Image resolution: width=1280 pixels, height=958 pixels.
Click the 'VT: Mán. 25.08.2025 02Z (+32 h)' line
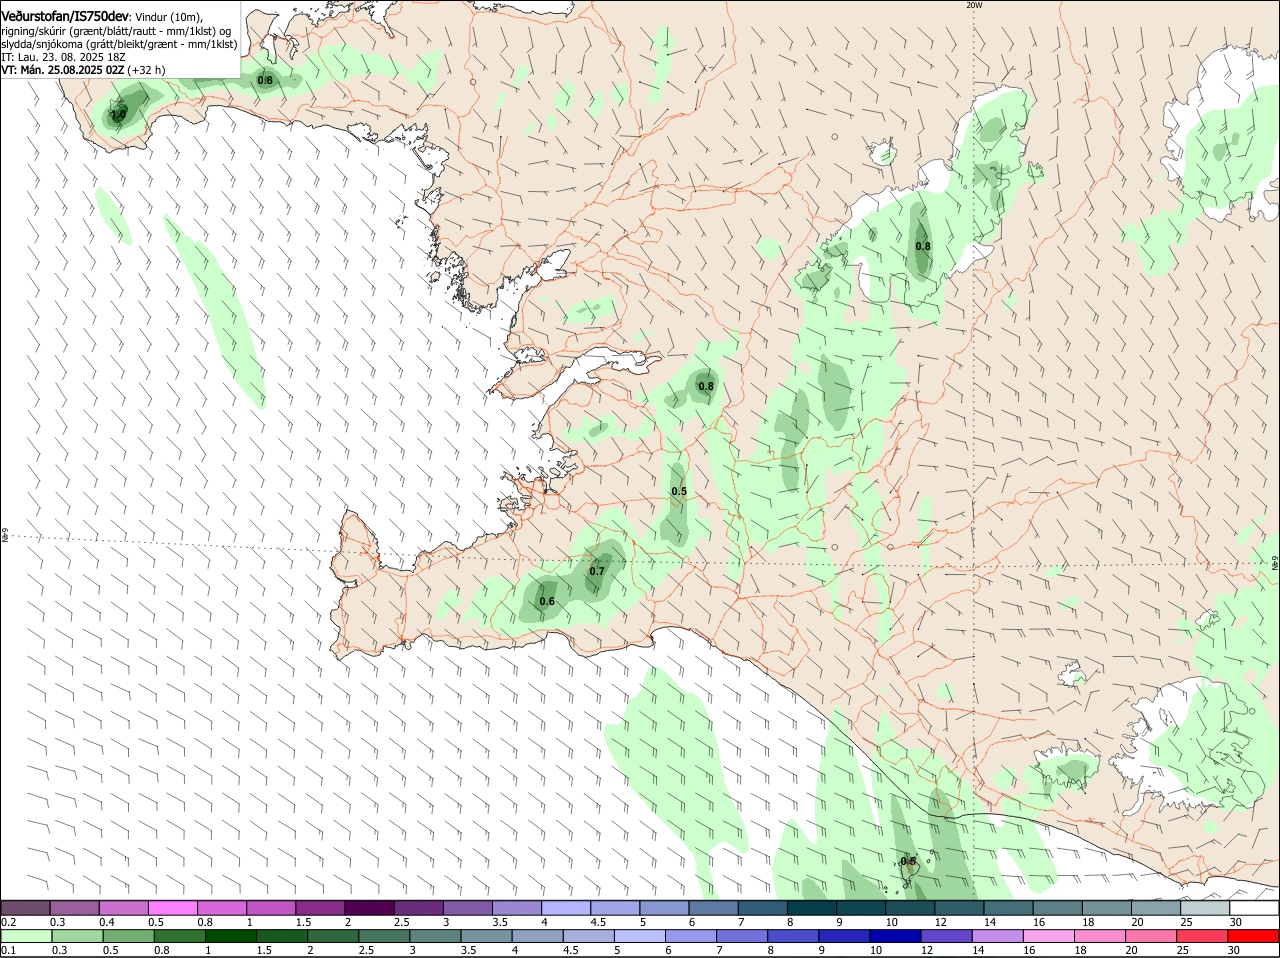point(83,70)
